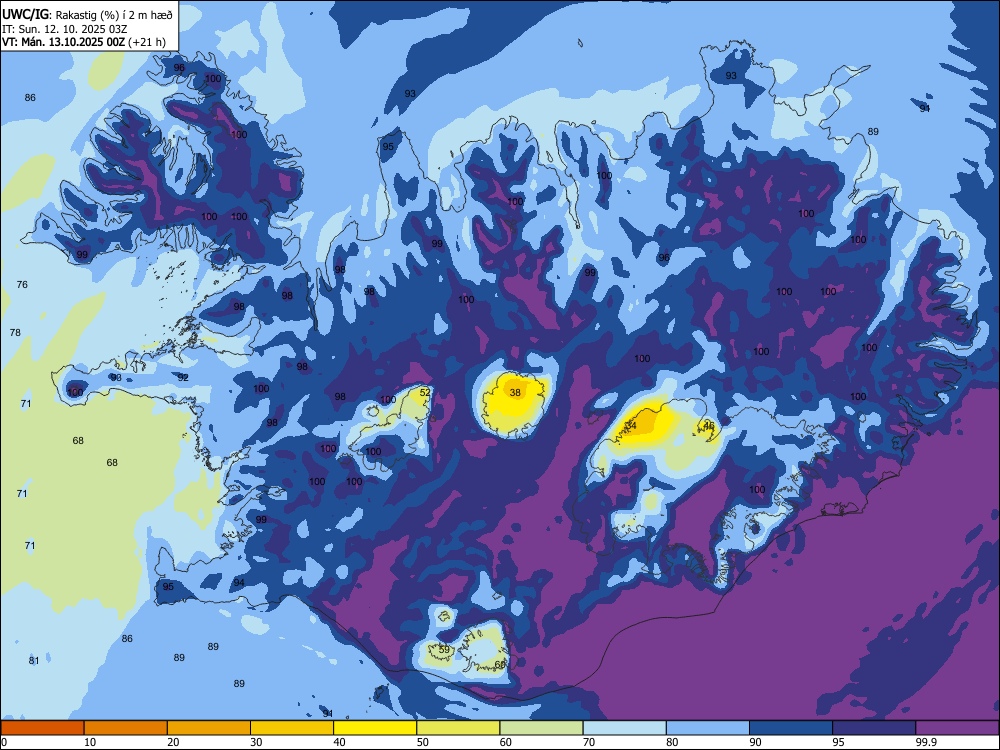Click the '30' legend scale label
The image size is (1000, 750).
point(256,742)
